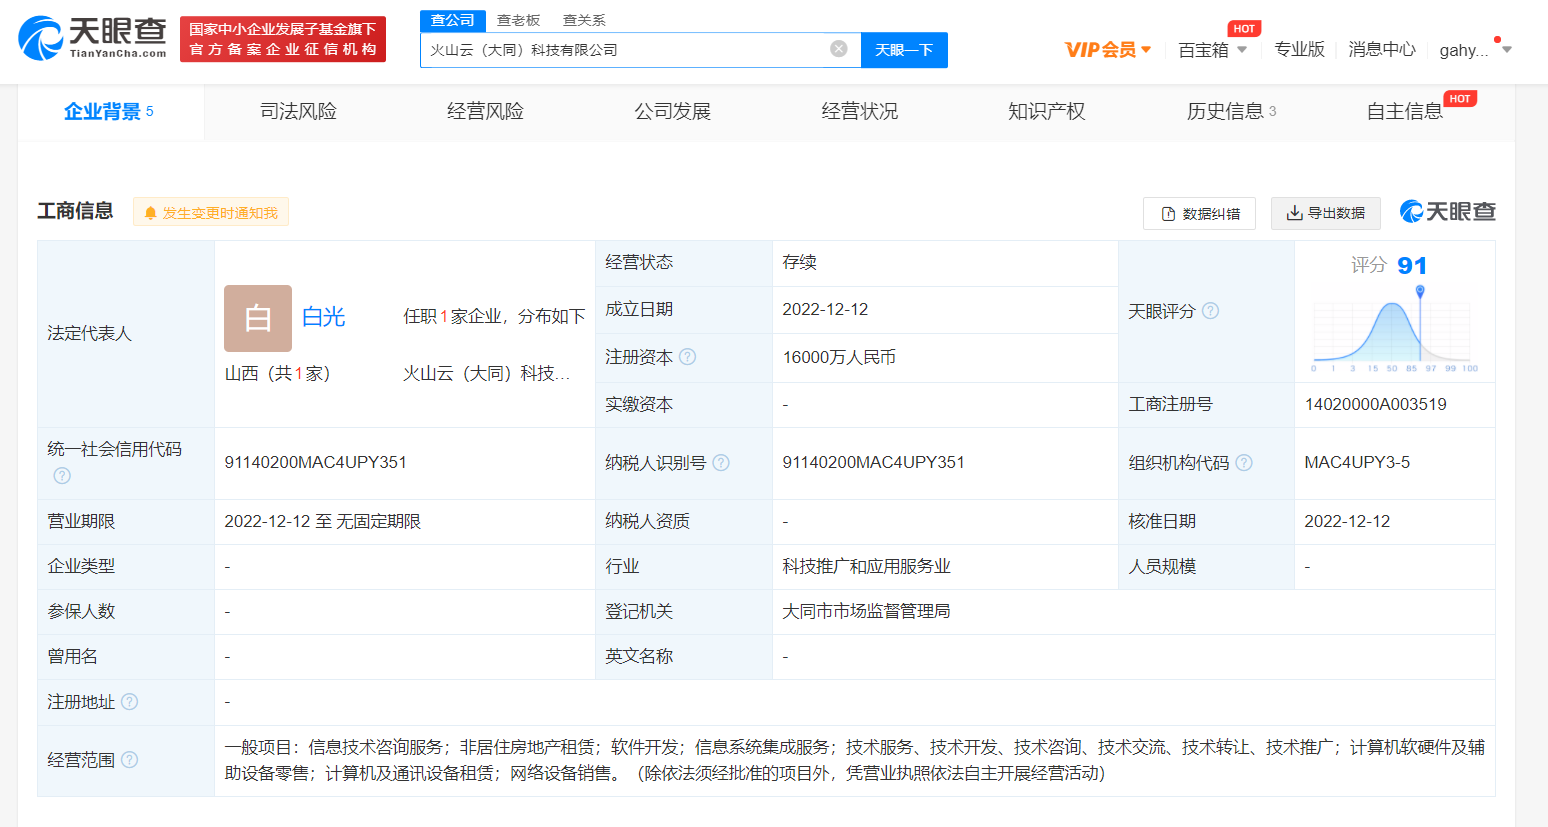Click the 天眼一下 search button

click(x=904, y=50)
